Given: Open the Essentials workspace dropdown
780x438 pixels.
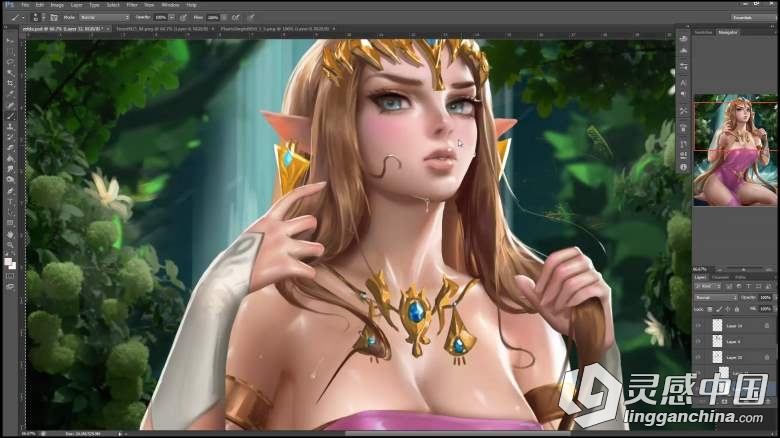Looking at the screenshot, I should pos(753,17).
